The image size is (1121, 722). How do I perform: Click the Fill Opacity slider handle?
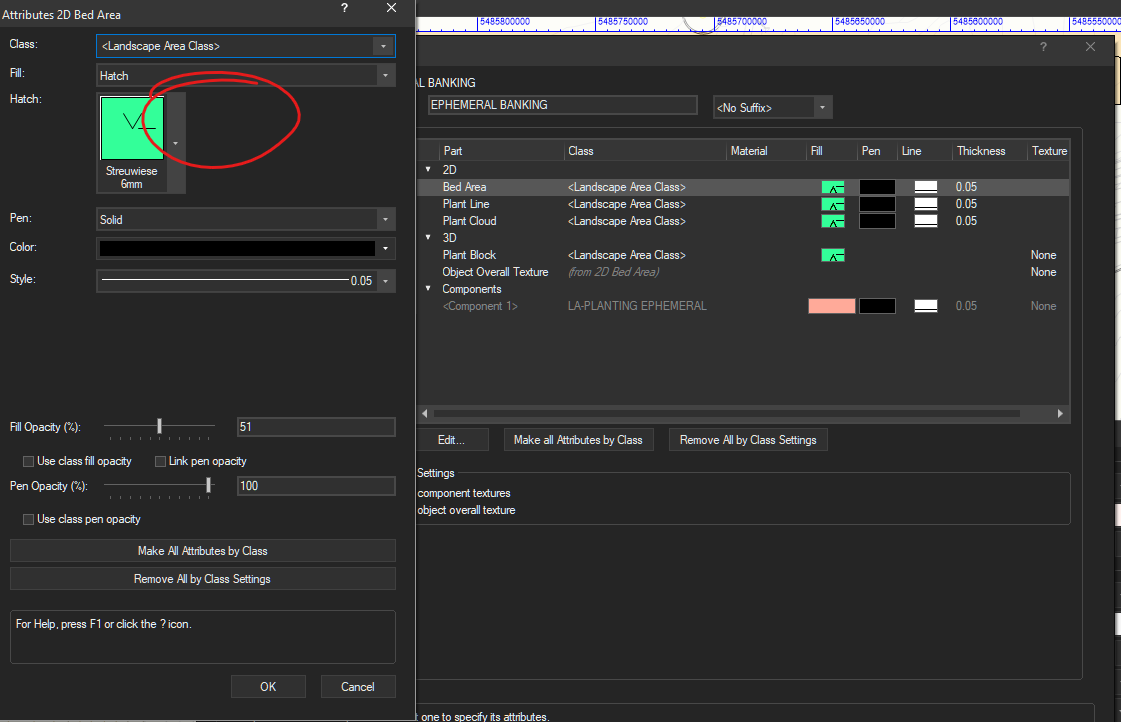click(x=159, y=426)
